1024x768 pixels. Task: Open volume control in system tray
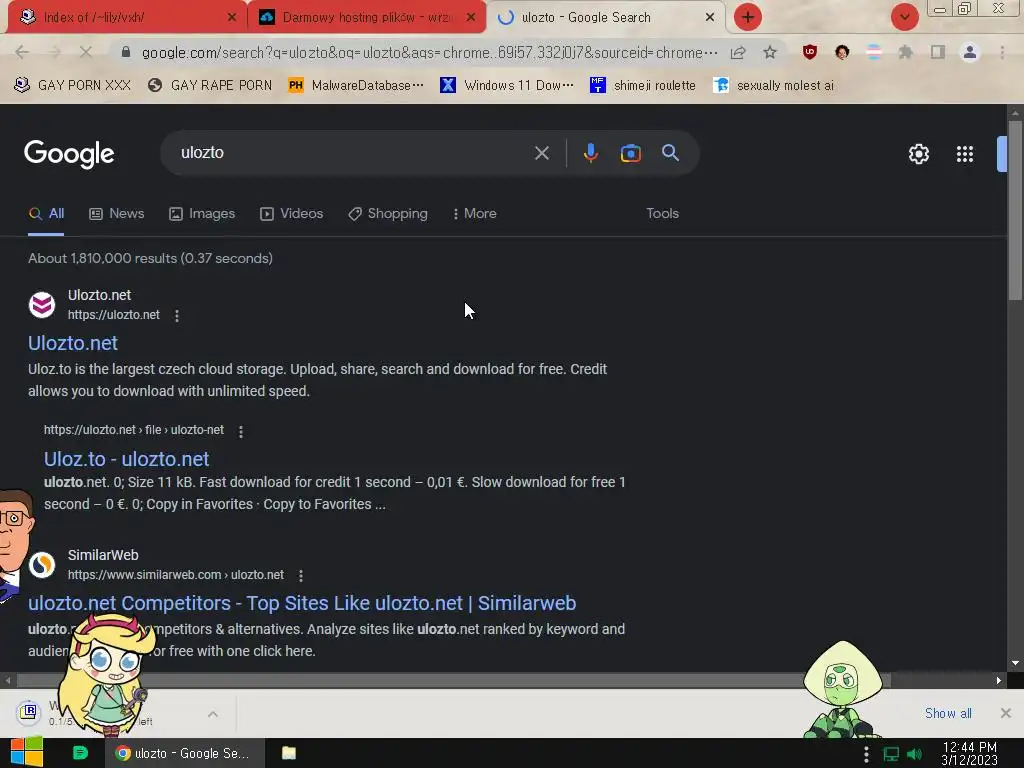914,754
